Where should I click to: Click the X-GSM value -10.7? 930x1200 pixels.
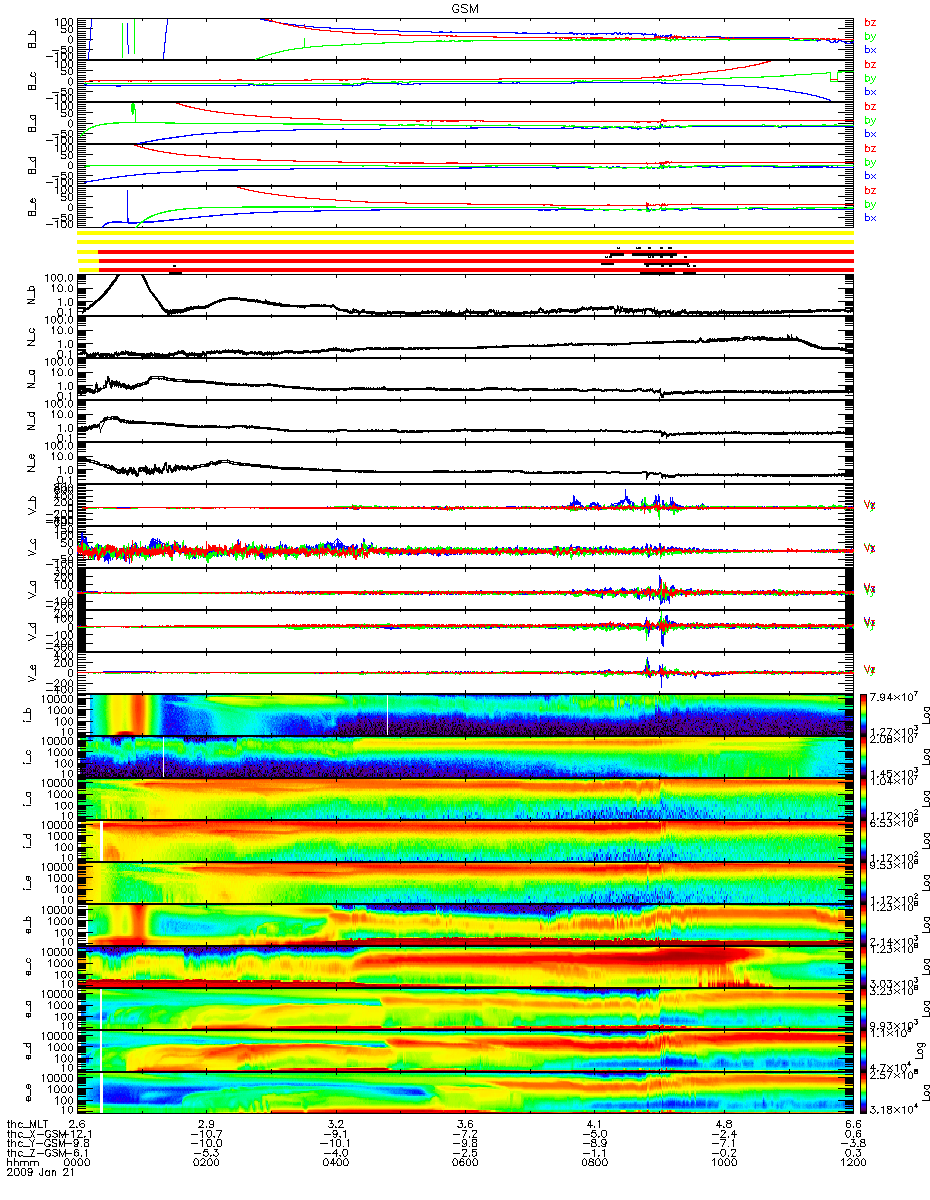tap(205, 1135)
